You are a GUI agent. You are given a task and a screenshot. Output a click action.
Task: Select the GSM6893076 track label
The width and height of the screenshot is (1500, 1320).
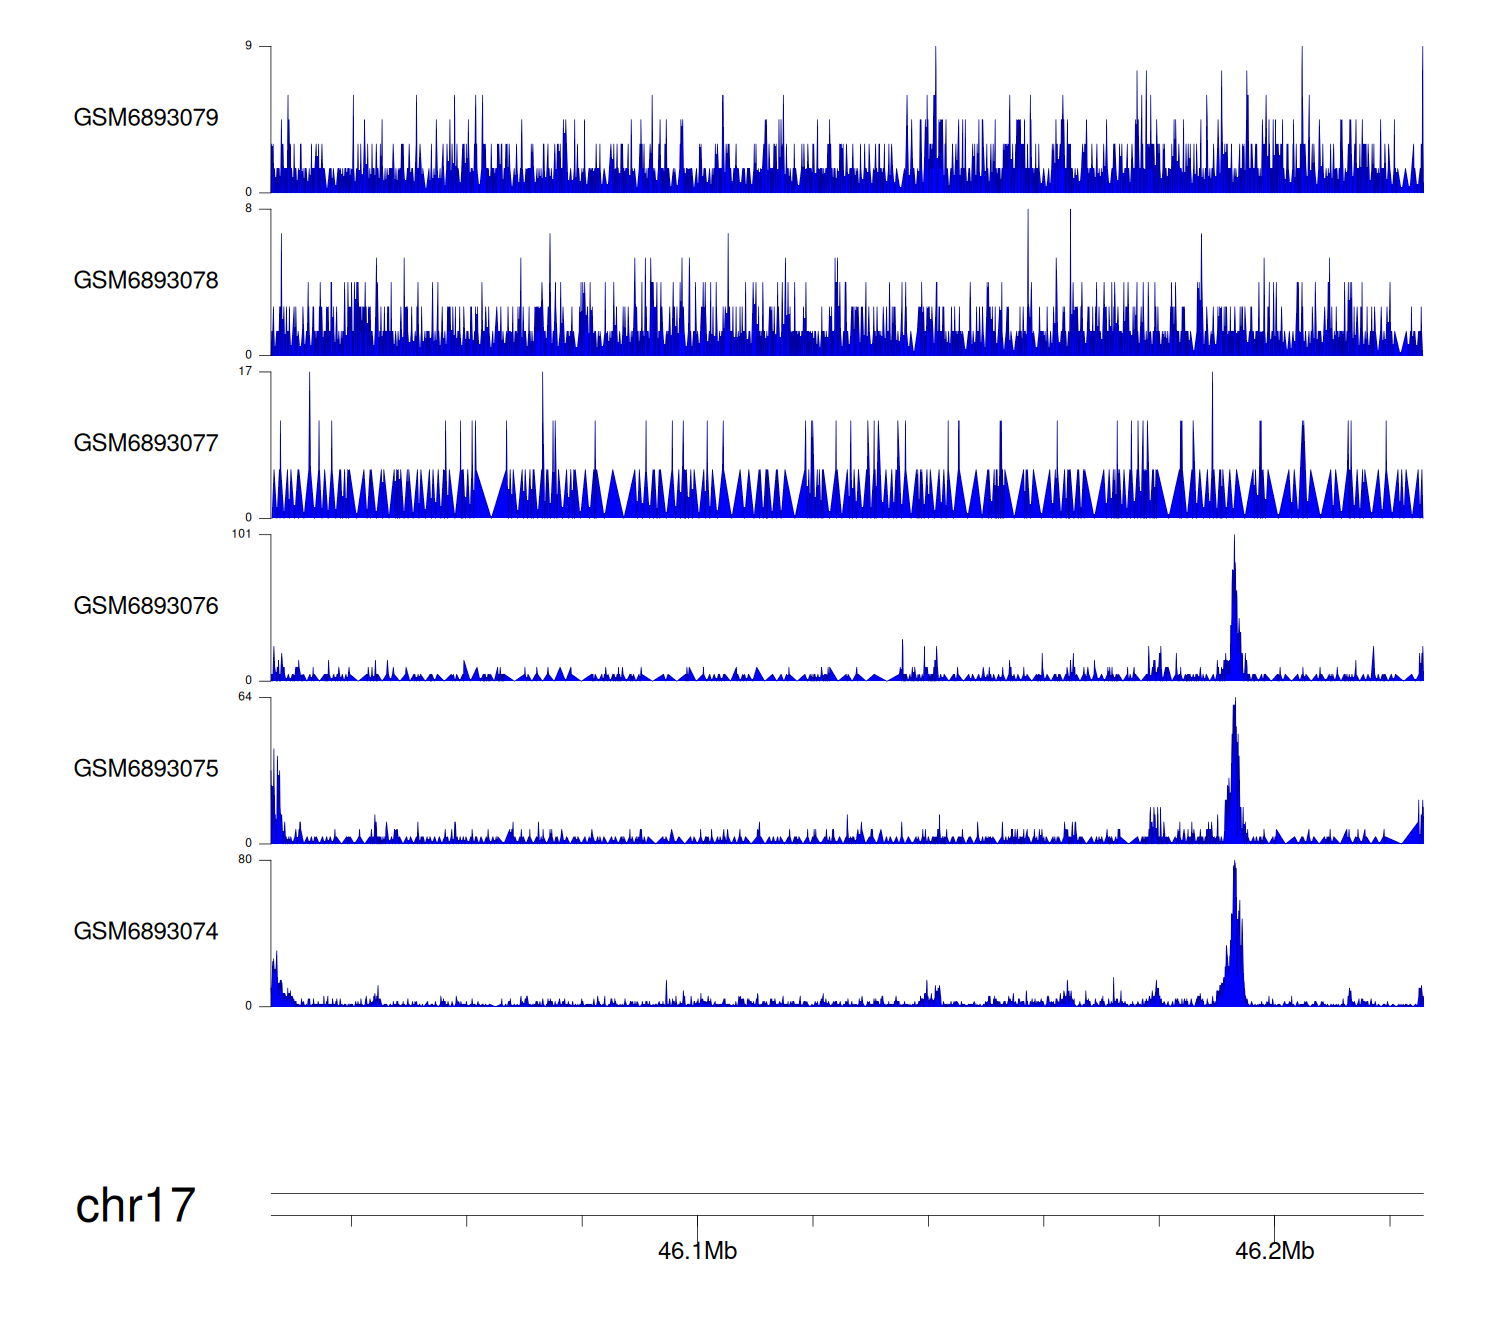click(146, 606)
